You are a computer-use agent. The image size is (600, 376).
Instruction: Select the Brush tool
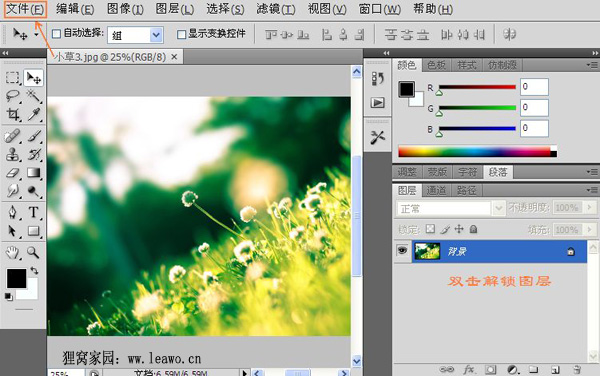34,136
